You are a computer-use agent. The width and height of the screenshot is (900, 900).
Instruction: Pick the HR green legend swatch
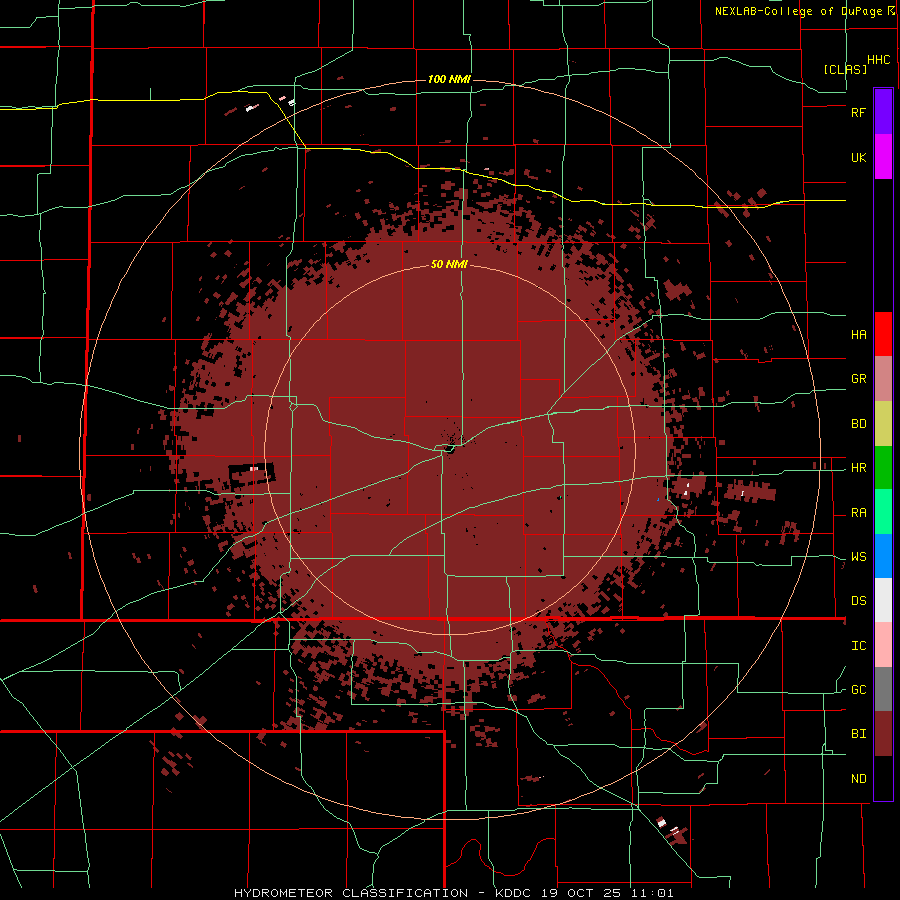(x=883, y=468)
